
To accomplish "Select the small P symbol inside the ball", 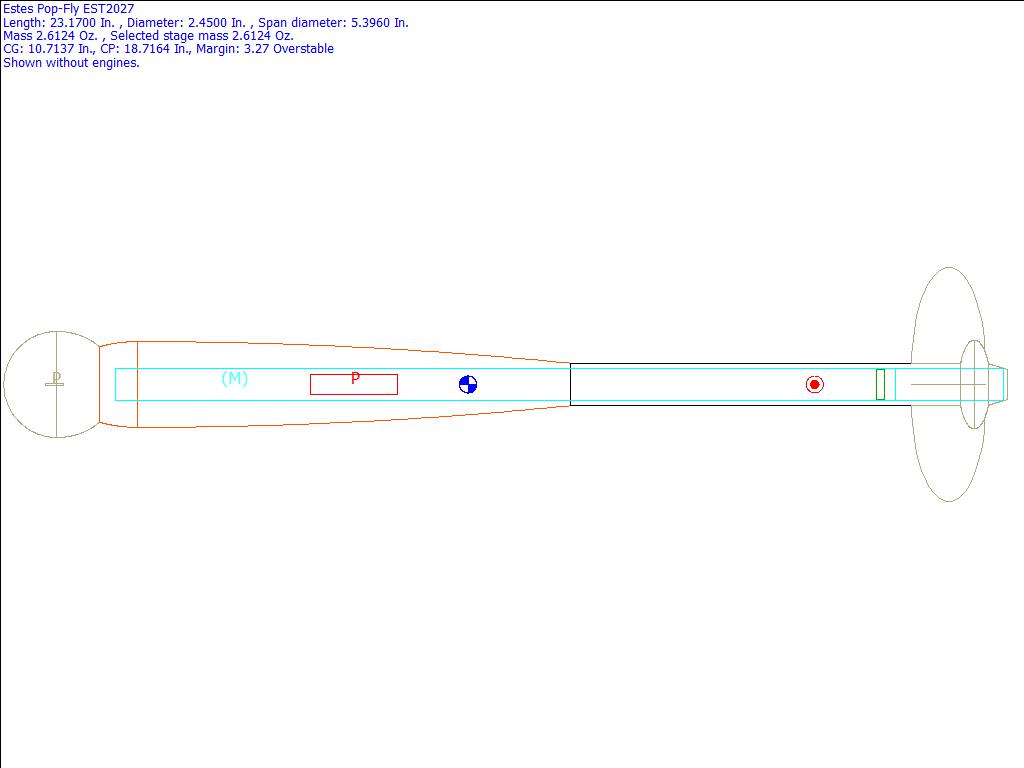I will point(56,379).
